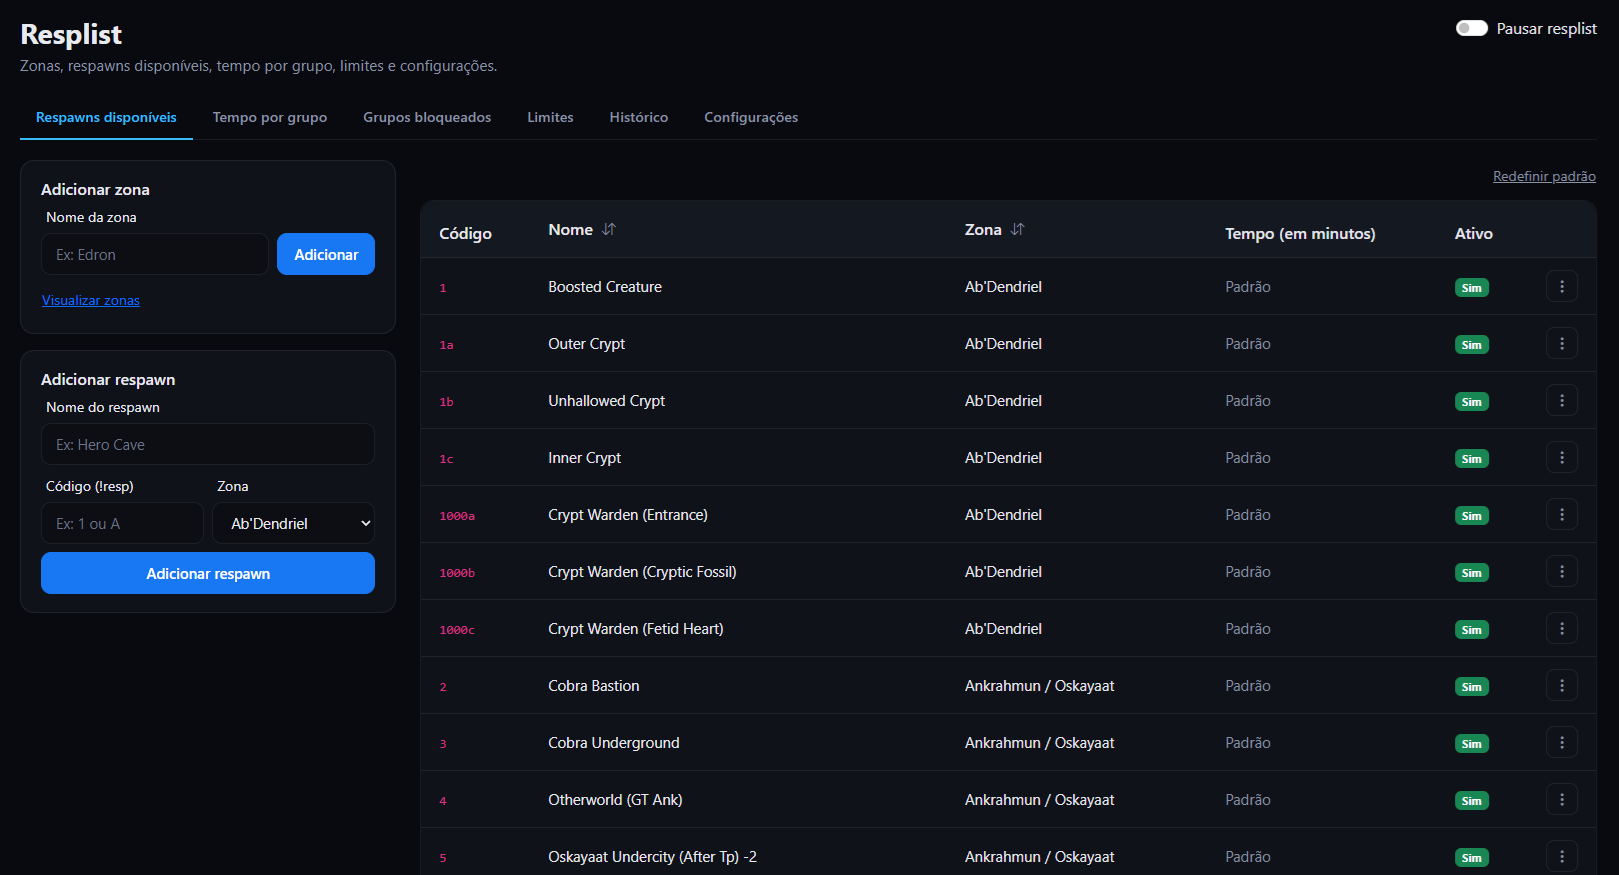Toggle the Pausar resplist switch
The width and height of the screenshot is (1619, 875).
point(1472,28)
